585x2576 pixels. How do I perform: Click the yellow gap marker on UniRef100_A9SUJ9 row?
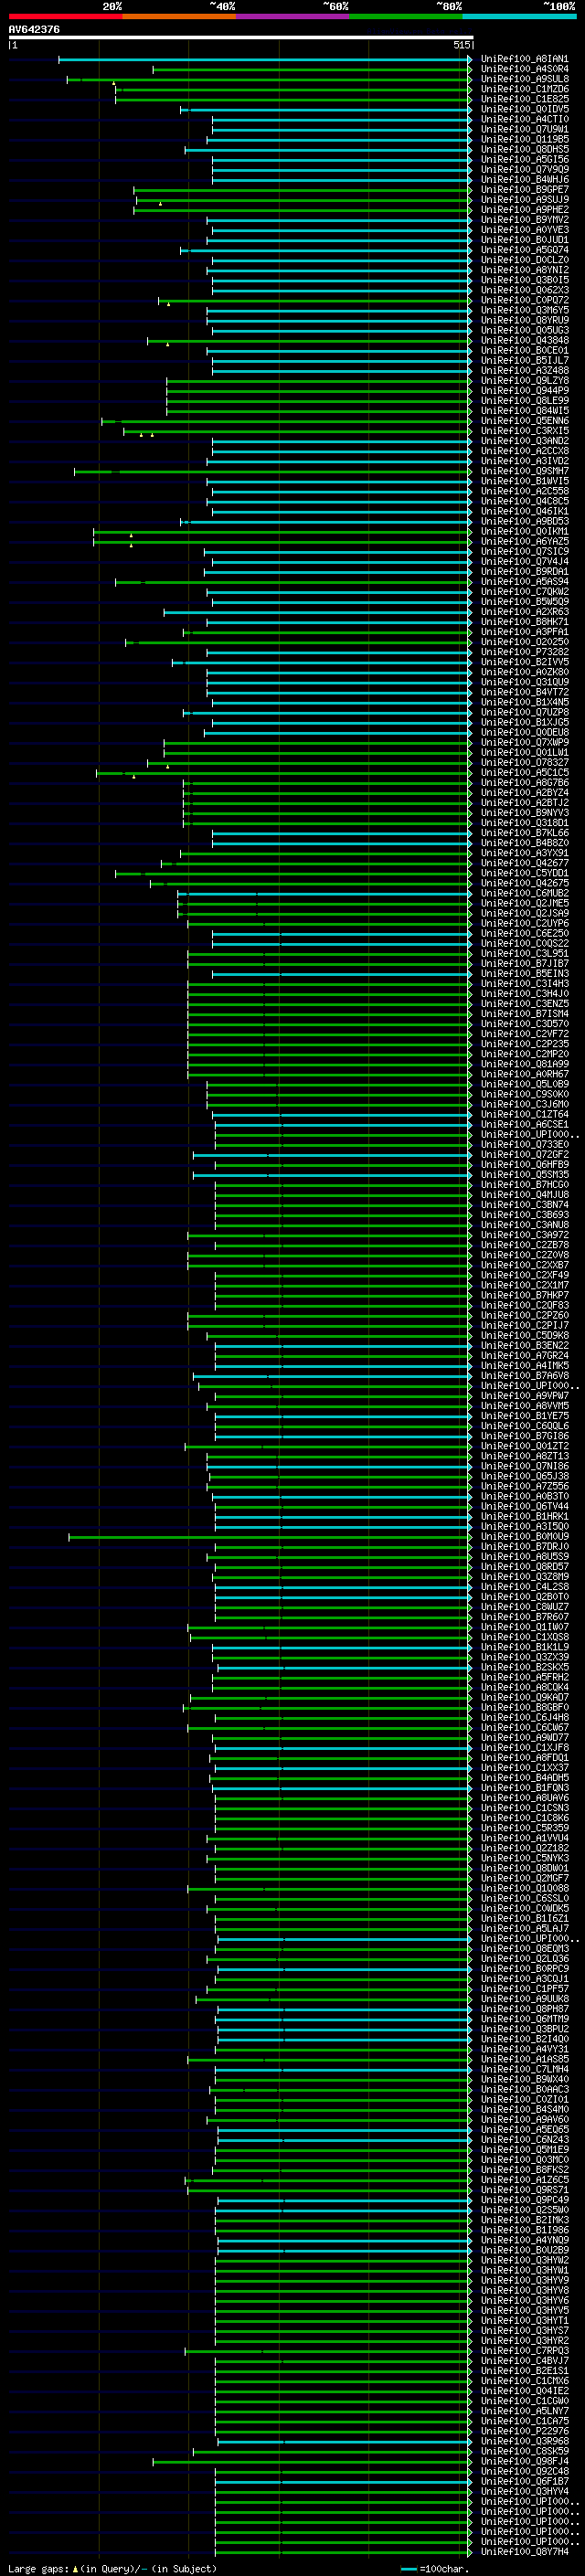click(160, 203)
